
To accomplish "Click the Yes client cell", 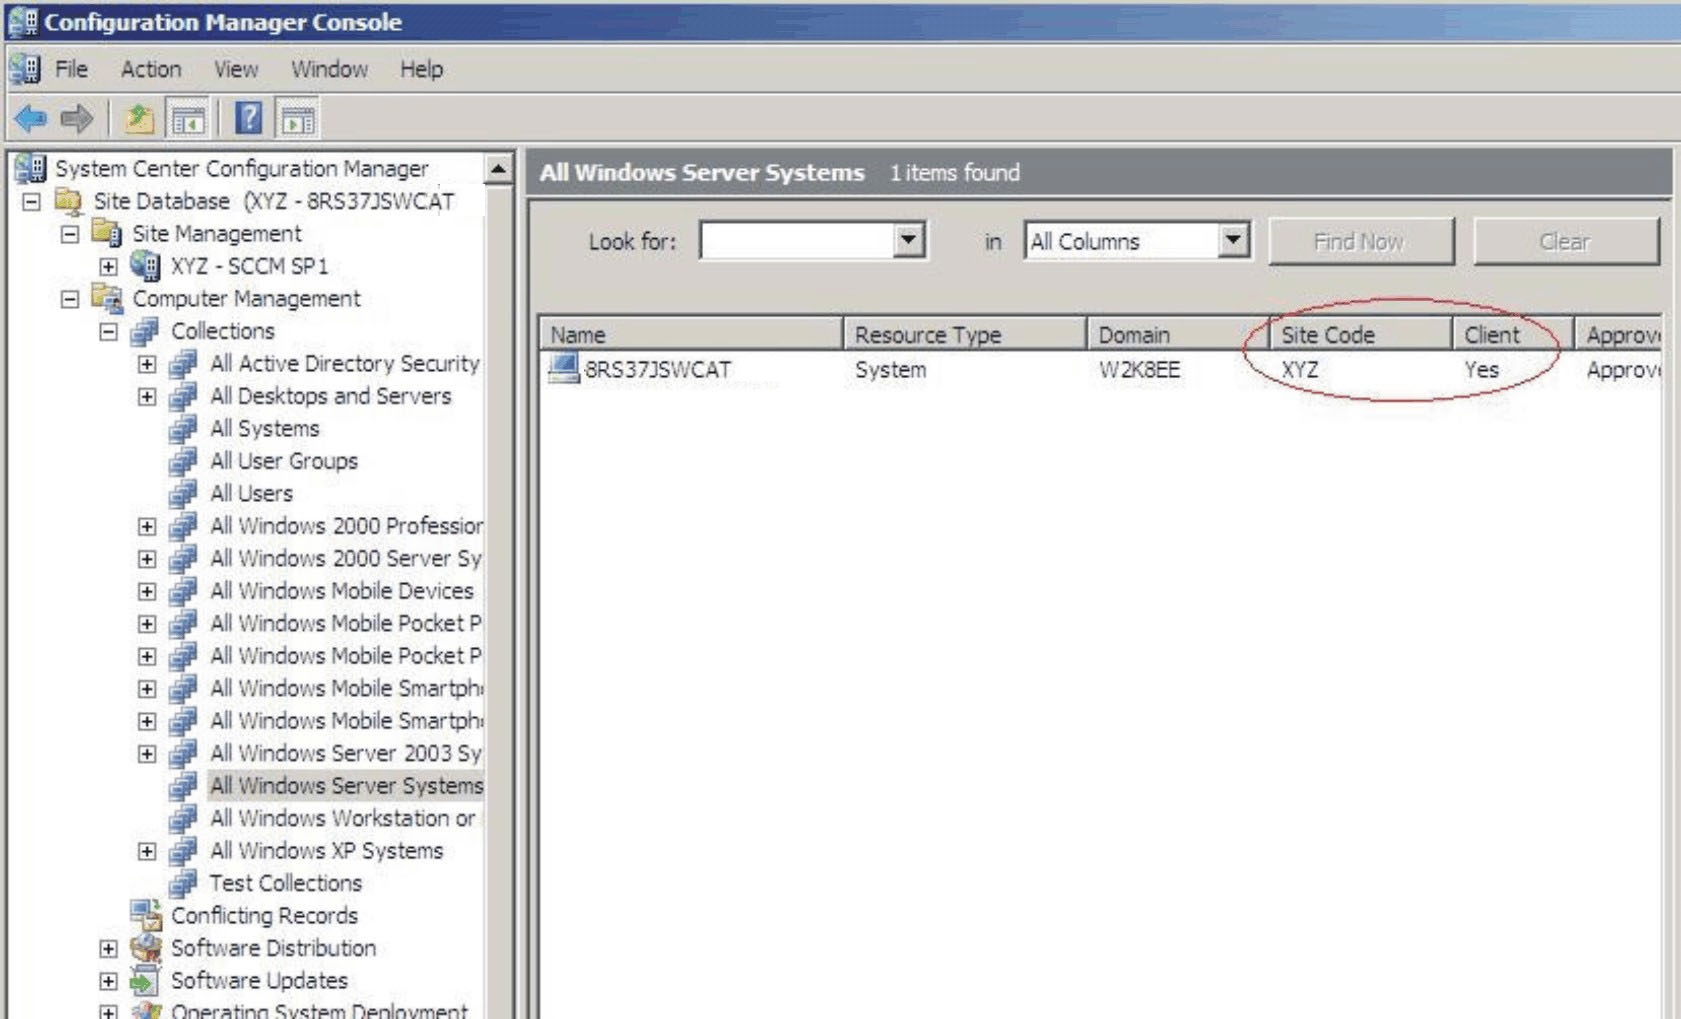I will 1481,370.
